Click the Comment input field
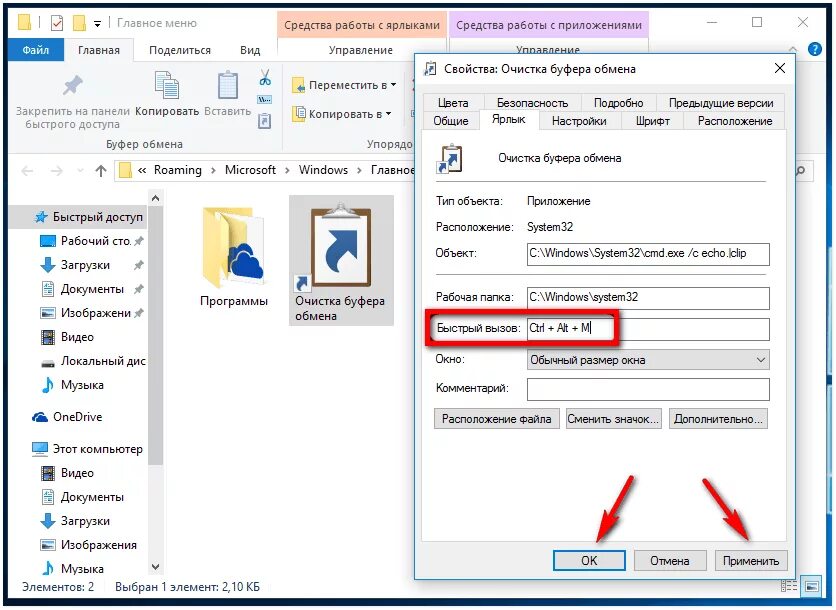The height and width of the screenshot is (610, 836). (x=648, y=389)
